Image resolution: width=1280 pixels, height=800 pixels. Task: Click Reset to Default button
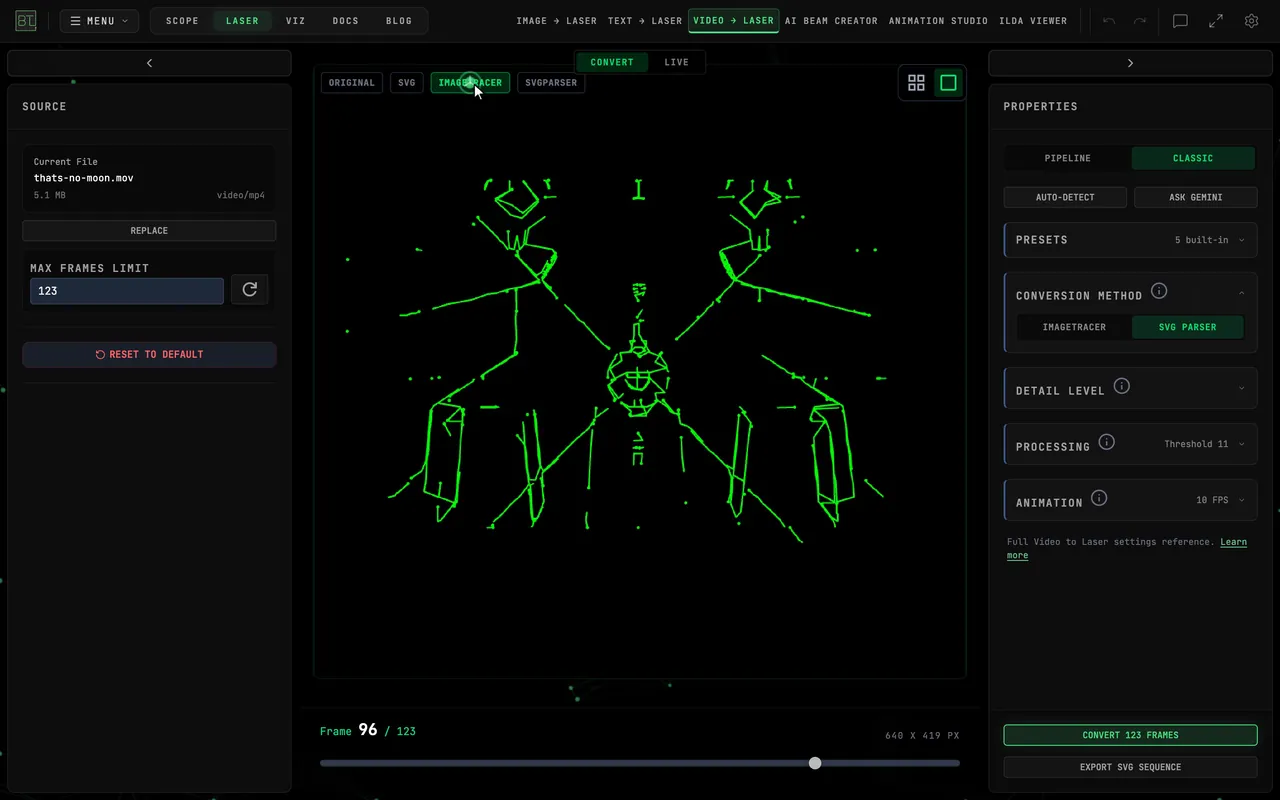(x=149, y=355)
